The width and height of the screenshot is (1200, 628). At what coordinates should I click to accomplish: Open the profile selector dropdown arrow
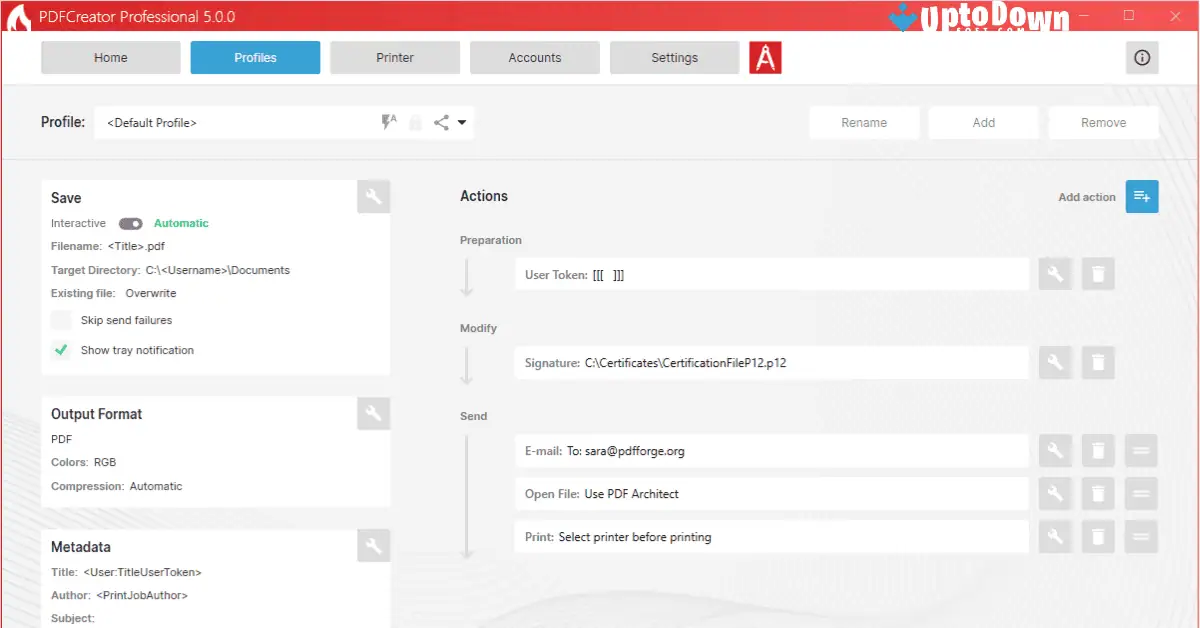click(x=463, y=122)
